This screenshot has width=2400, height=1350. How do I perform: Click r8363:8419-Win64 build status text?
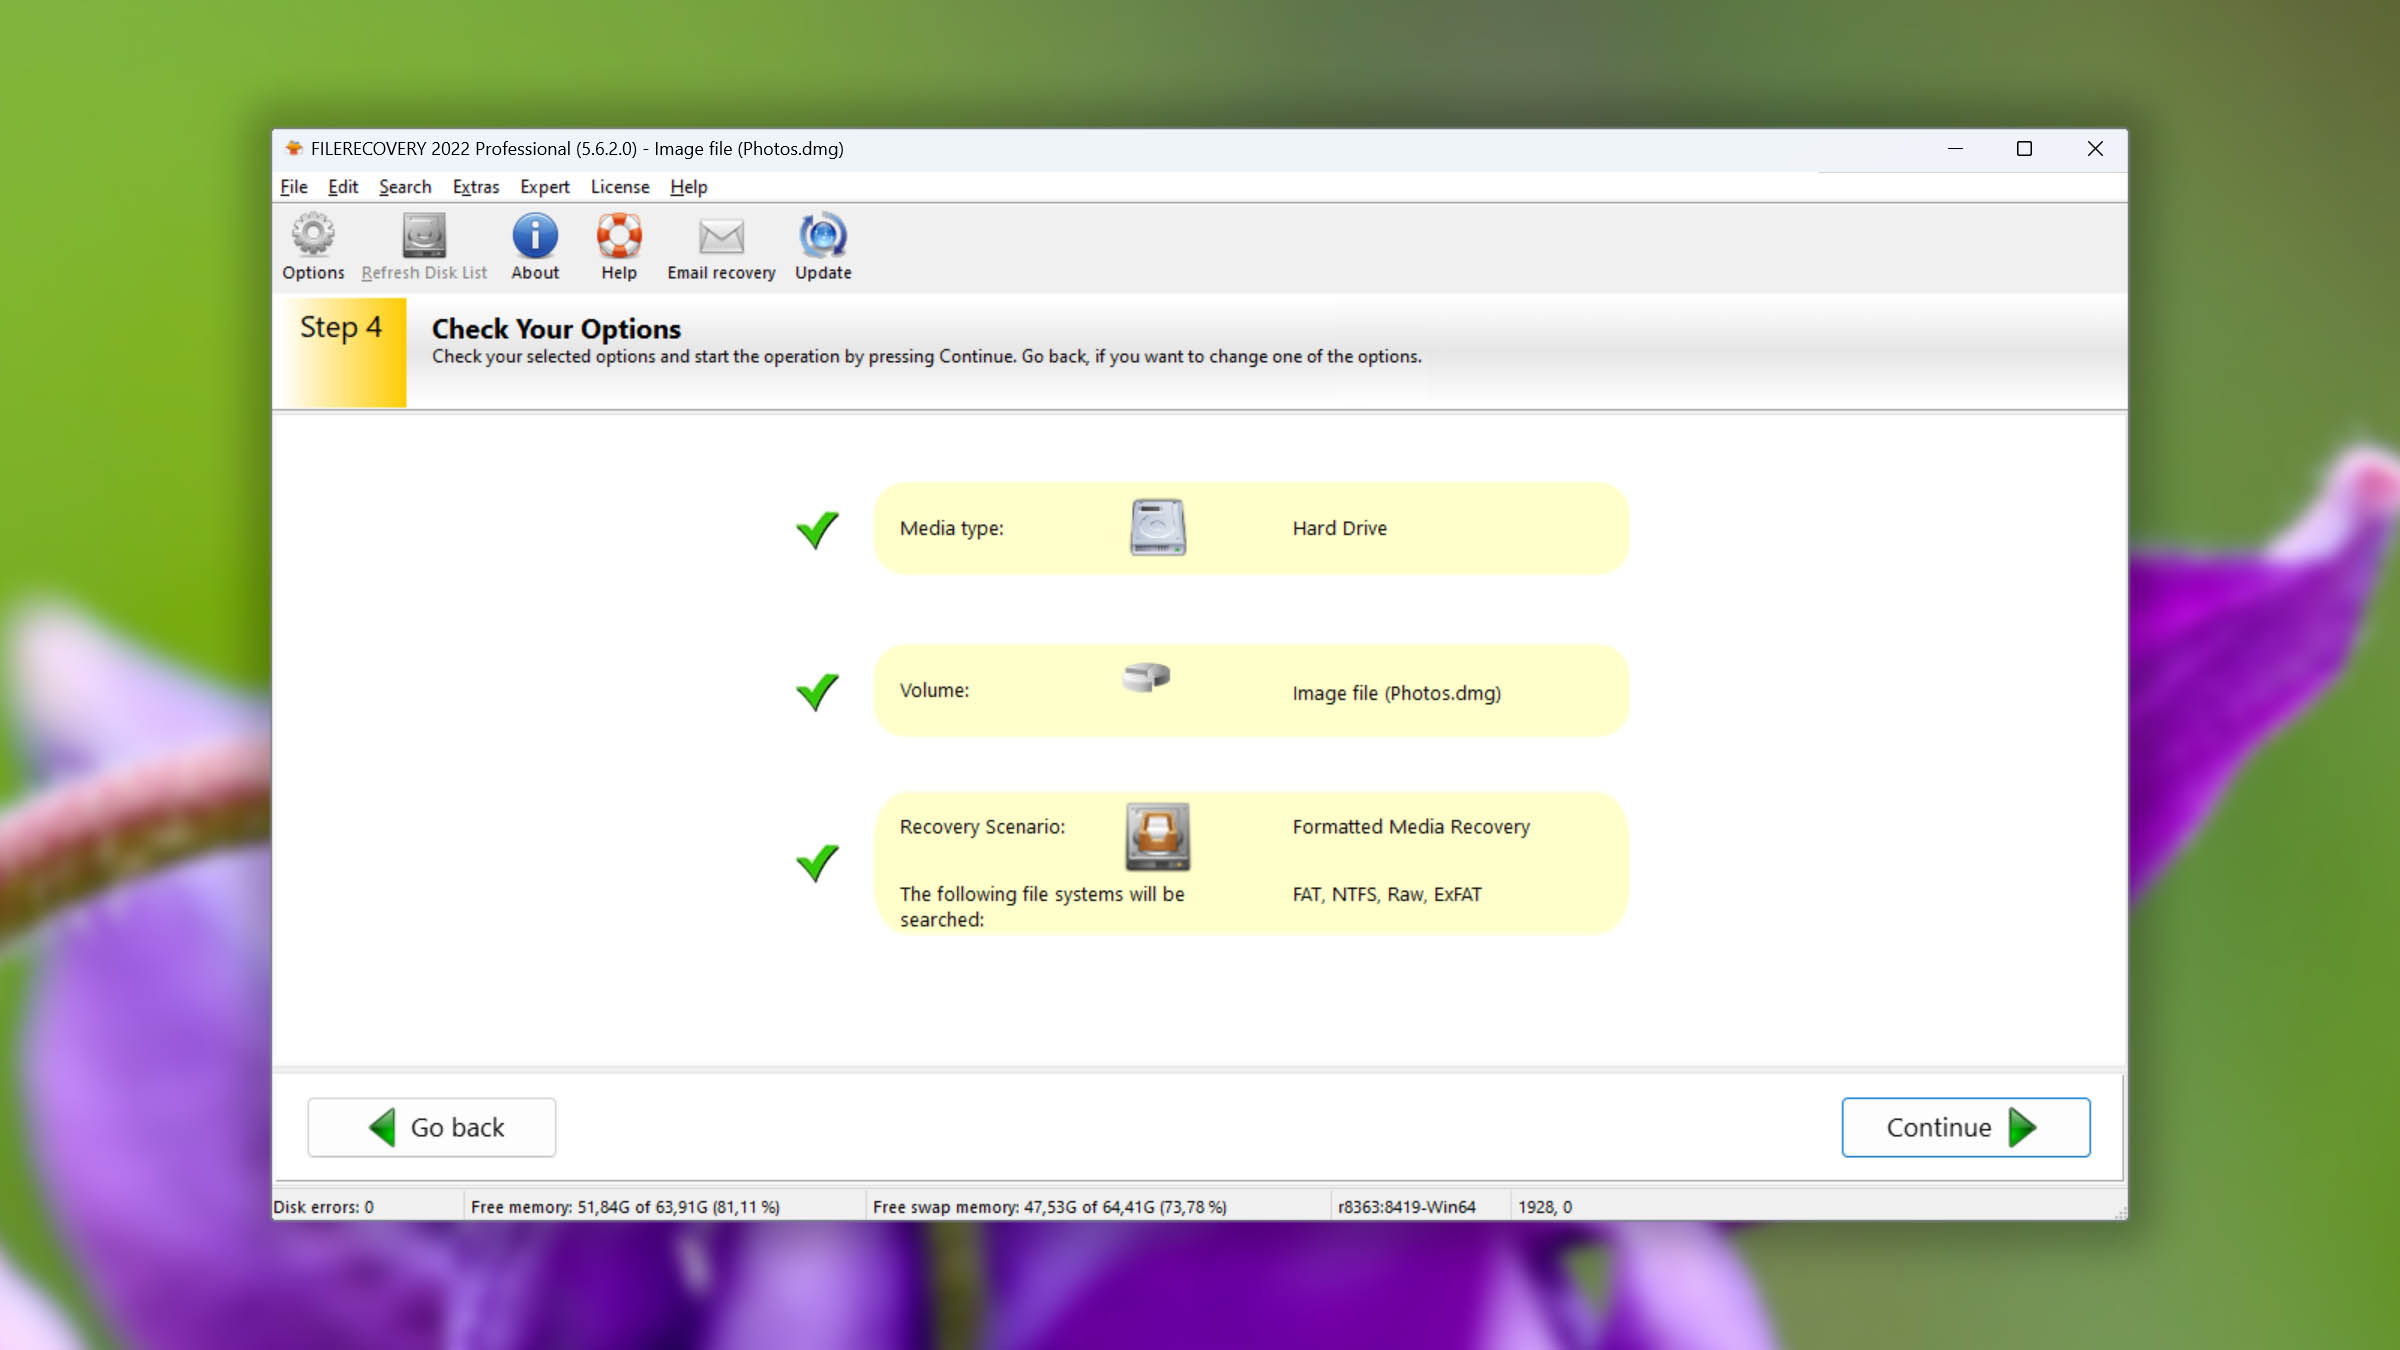(x=1407, y=1207)
